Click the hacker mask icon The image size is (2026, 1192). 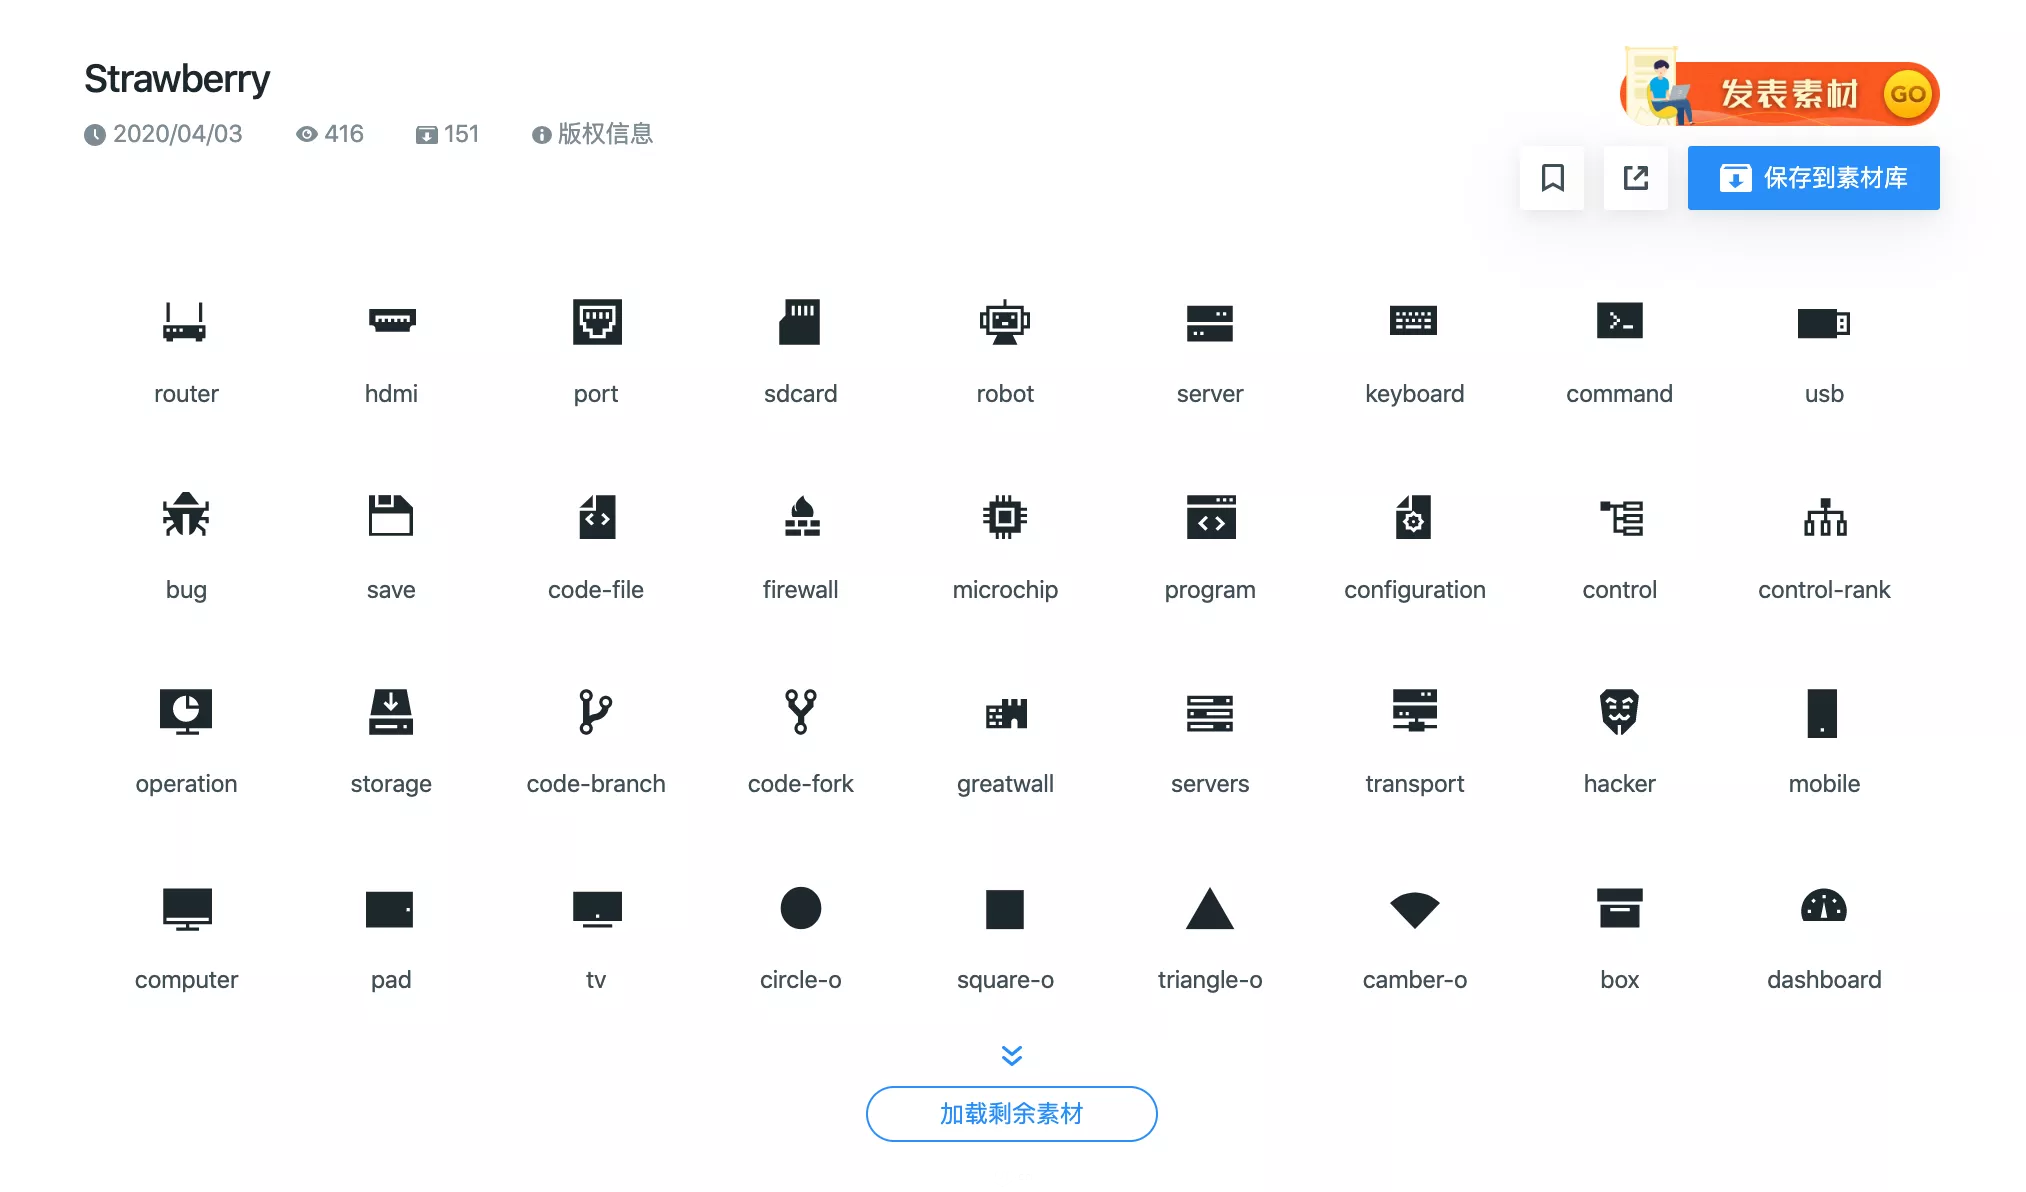coord(1618,712)
